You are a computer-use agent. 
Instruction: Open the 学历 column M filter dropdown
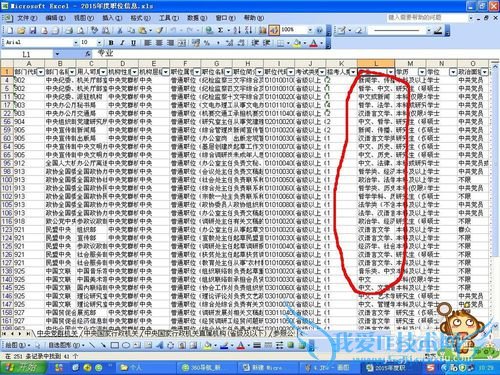pyautogui.click(x=422, y=72)
